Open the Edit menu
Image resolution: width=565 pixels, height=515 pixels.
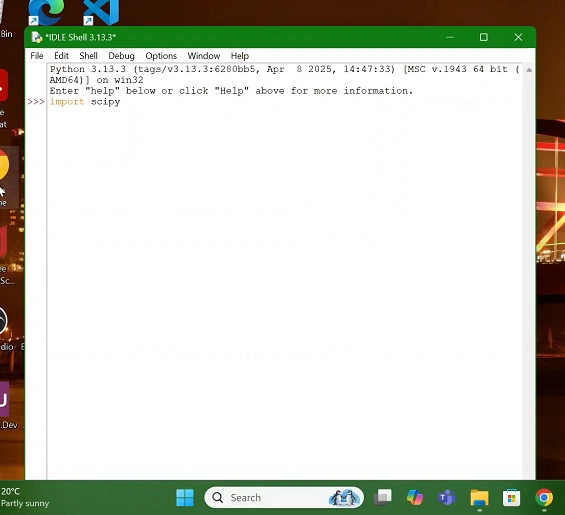point(61,56)
